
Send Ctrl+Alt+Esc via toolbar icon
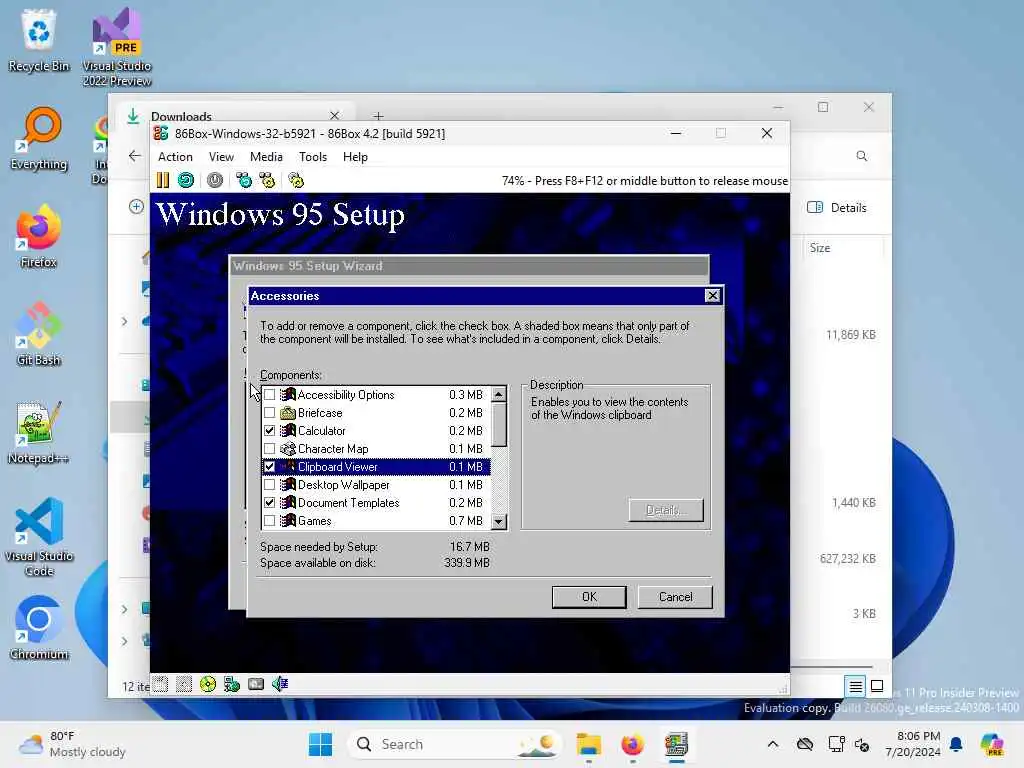click(x=268, y=180)
